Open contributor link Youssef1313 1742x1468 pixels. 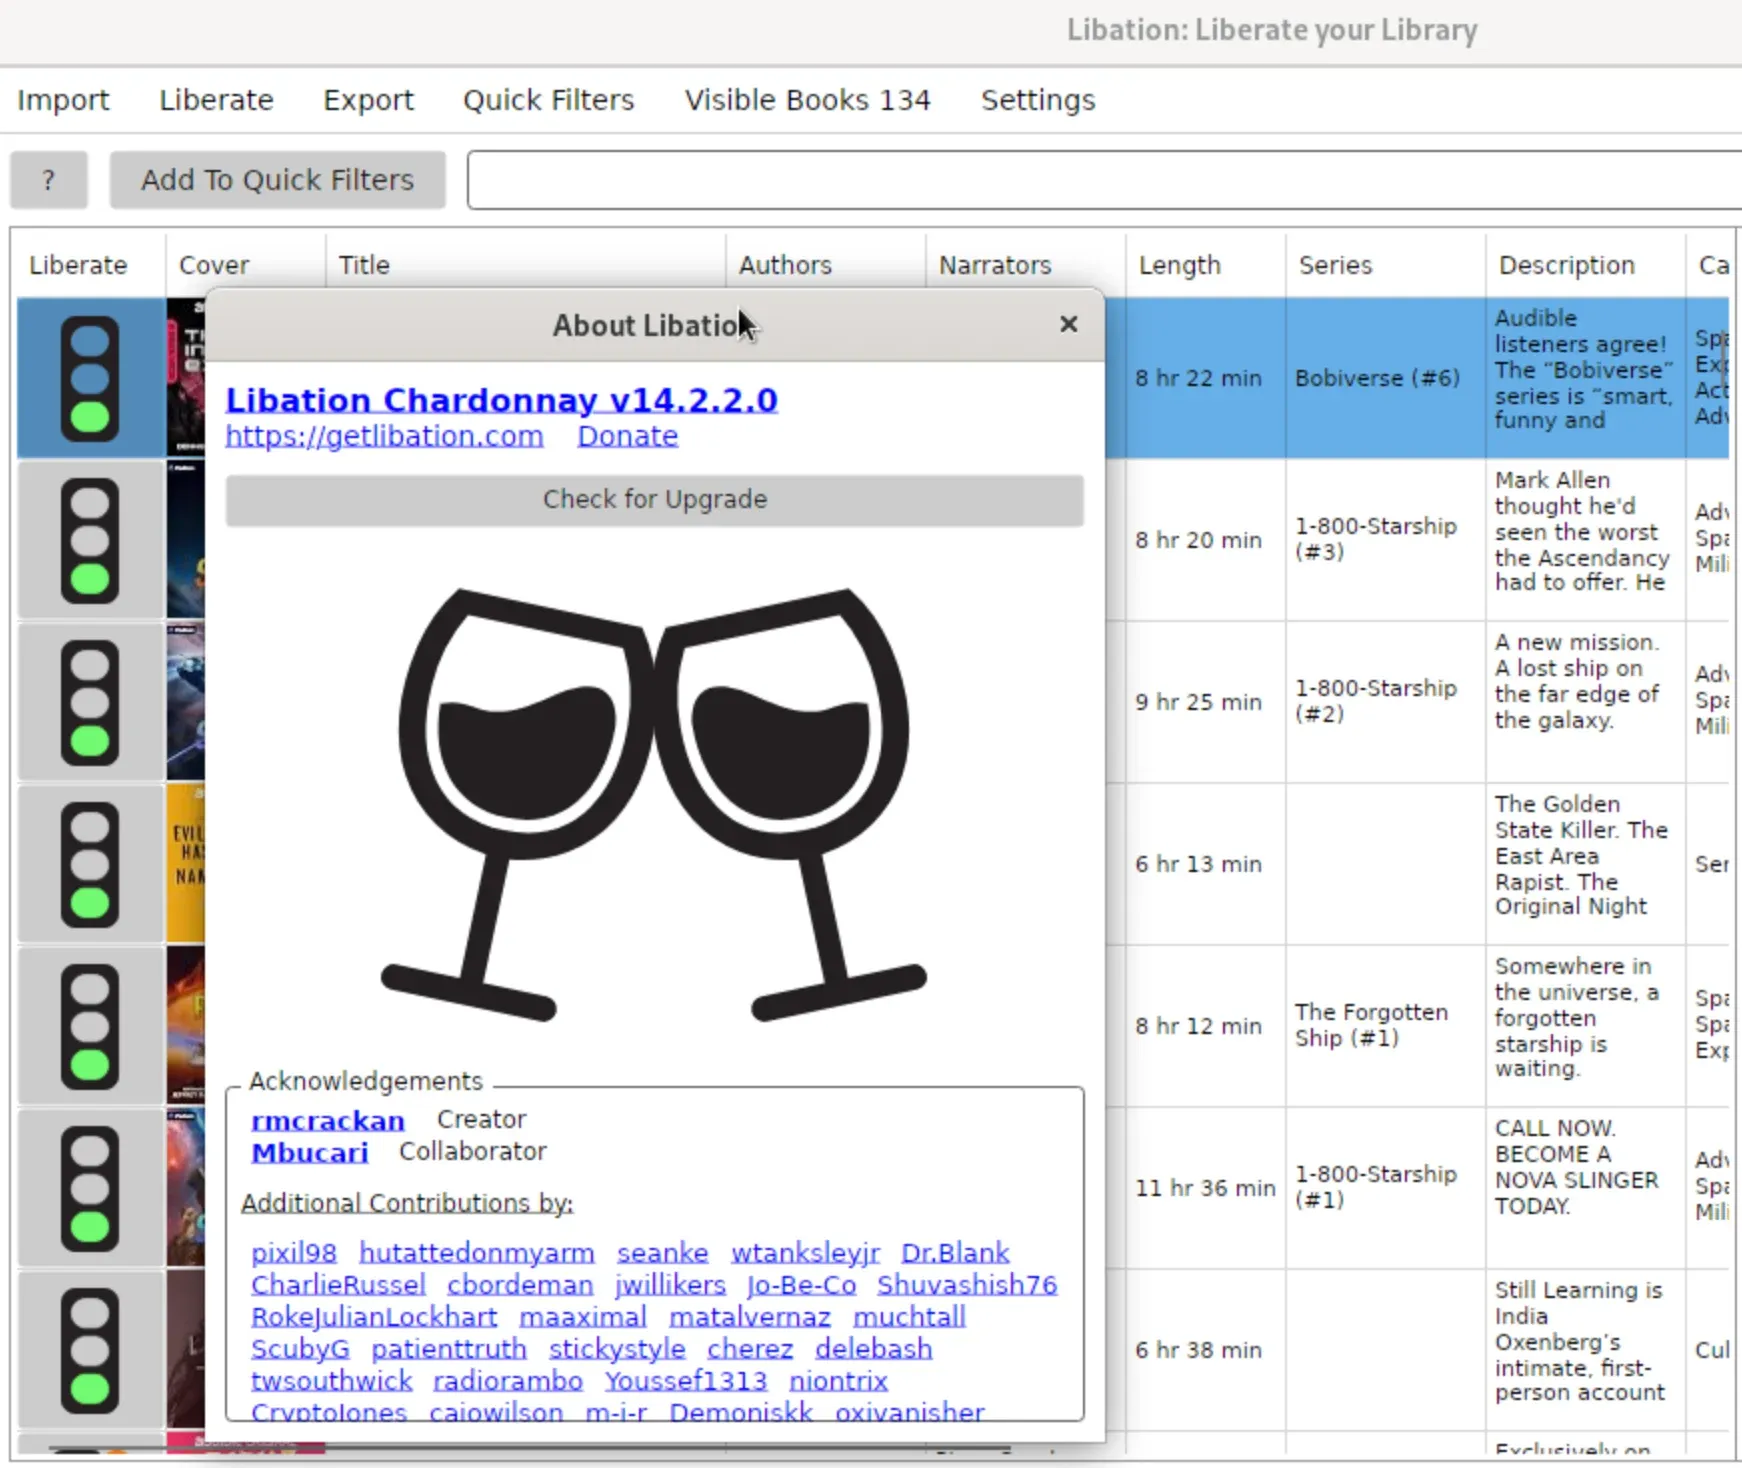[686, 1381]
